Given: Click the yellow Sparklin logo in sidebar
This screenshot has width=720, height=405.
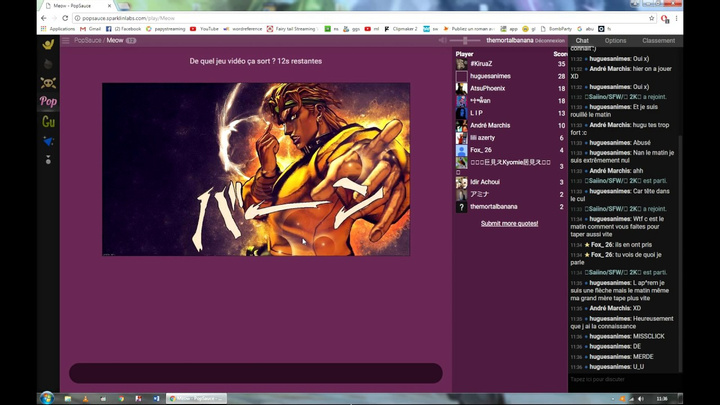Looking at the screenshot, I should pyautogui.click(x=48, y=44).
